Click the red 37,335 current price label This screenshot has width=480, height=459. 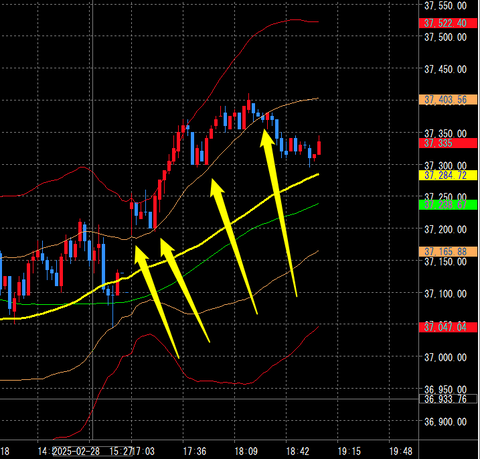click(448, 143)
